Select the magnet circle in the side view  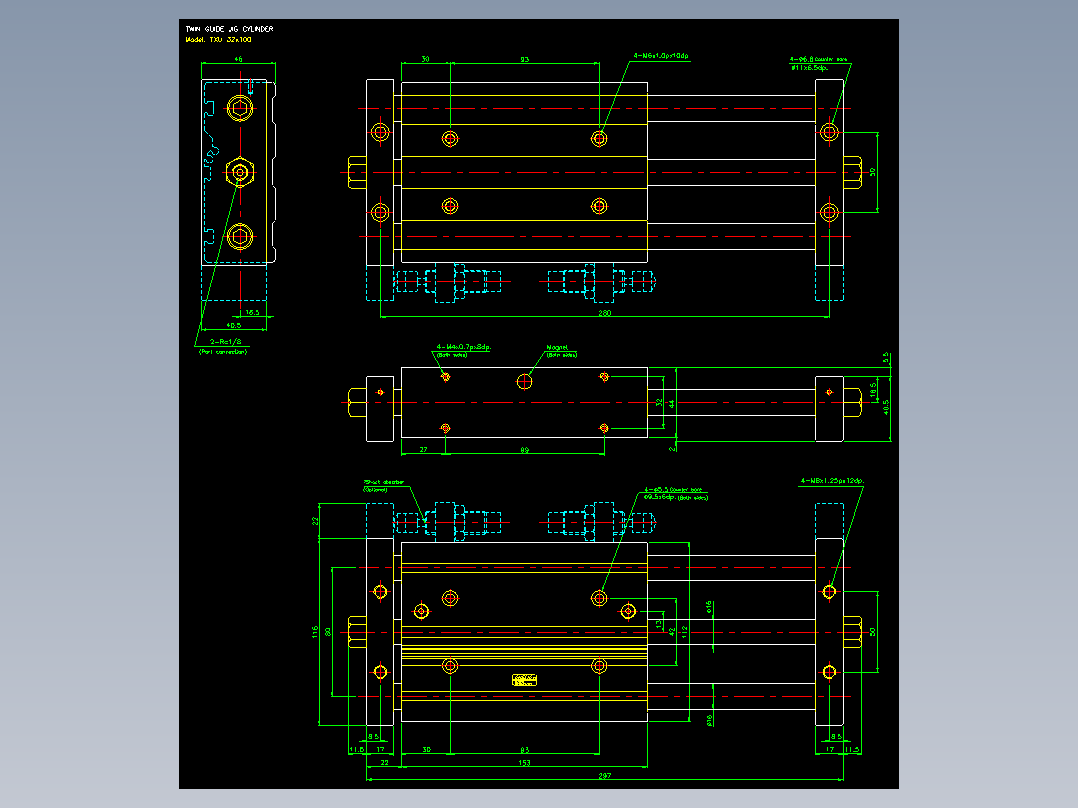[x=524, y=381]
